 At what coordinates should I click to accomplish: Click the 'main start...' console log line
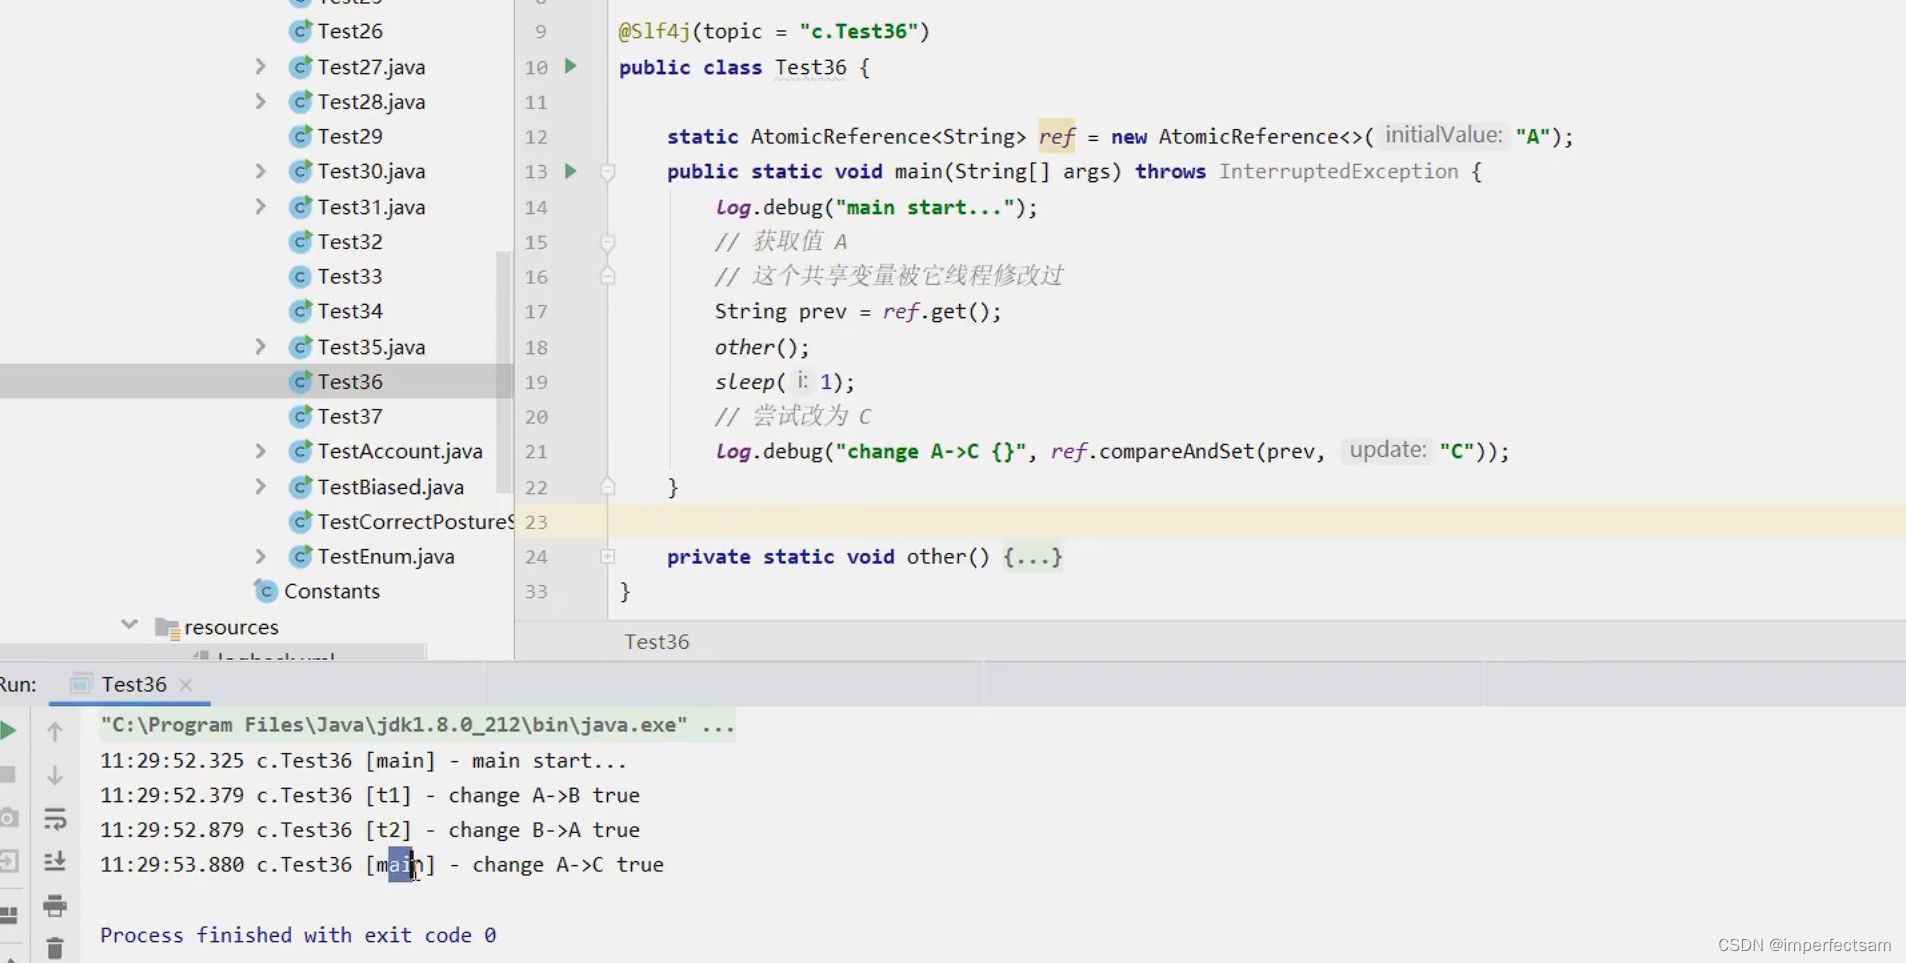pos(364,761)
